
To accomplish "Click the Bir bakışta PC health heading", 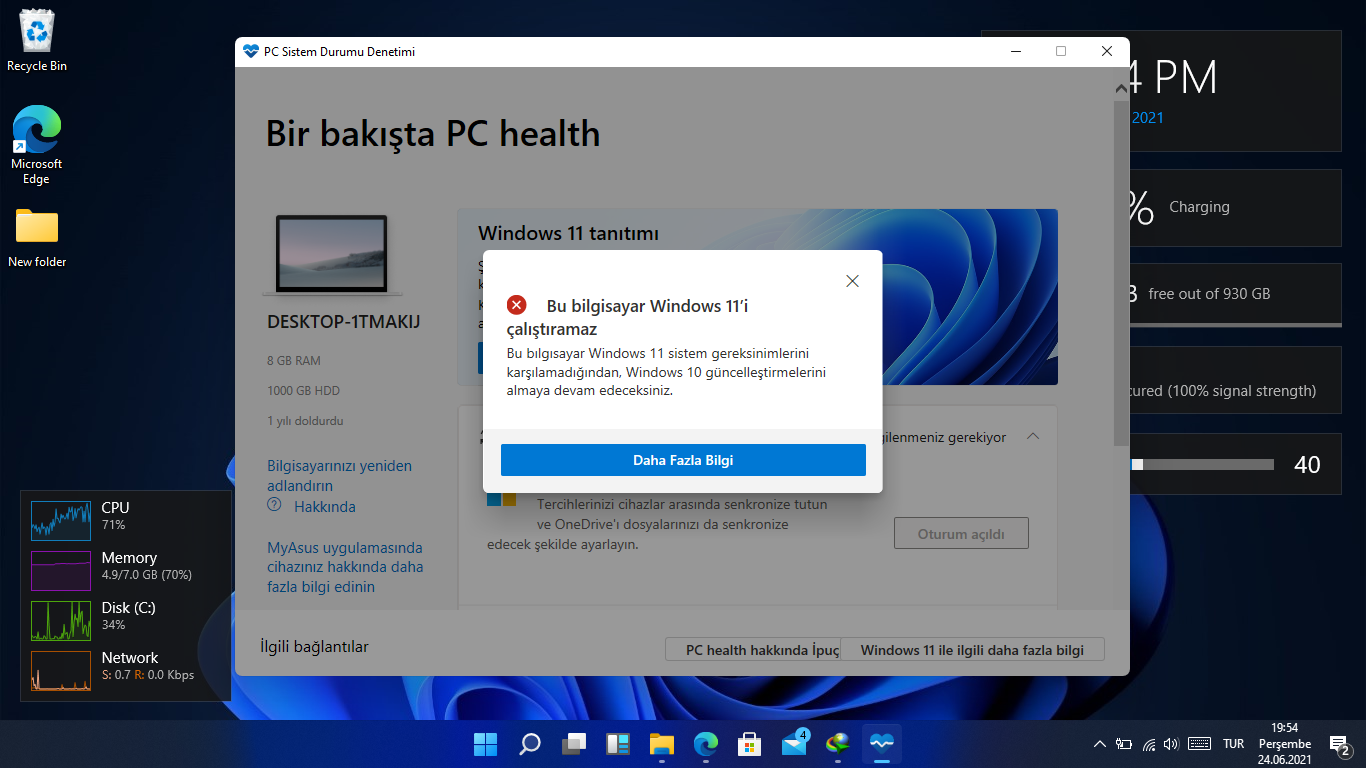I will click(433, 134).
